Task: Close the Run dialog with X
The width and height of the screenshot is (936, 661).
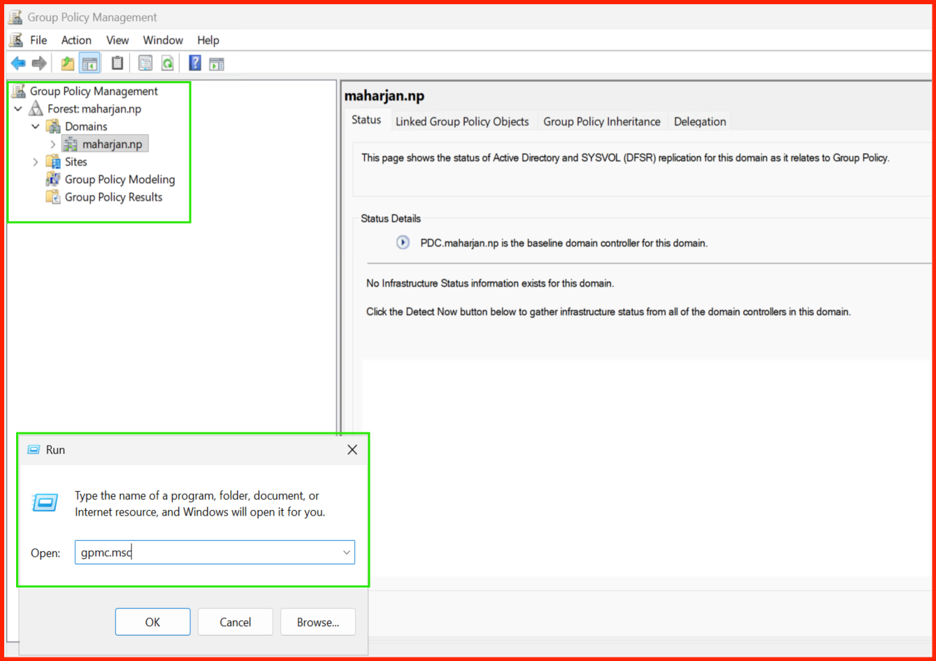Action: [x=352, y=450]
